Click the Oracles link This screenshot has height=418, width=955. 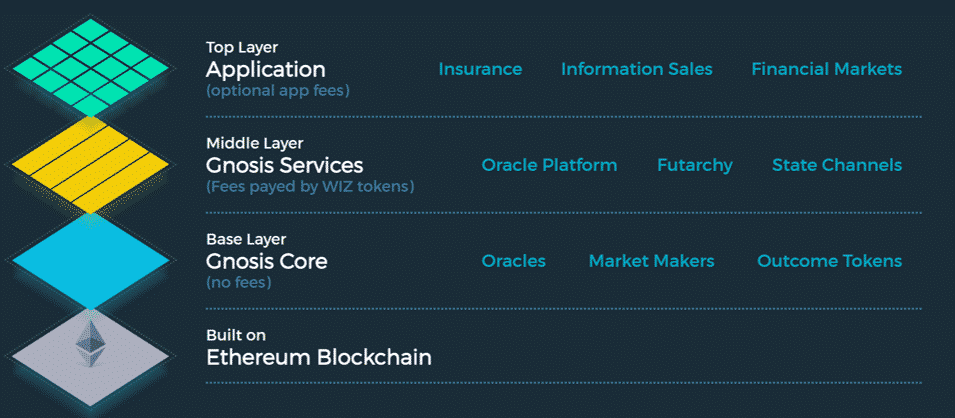(x=513, y=261)
